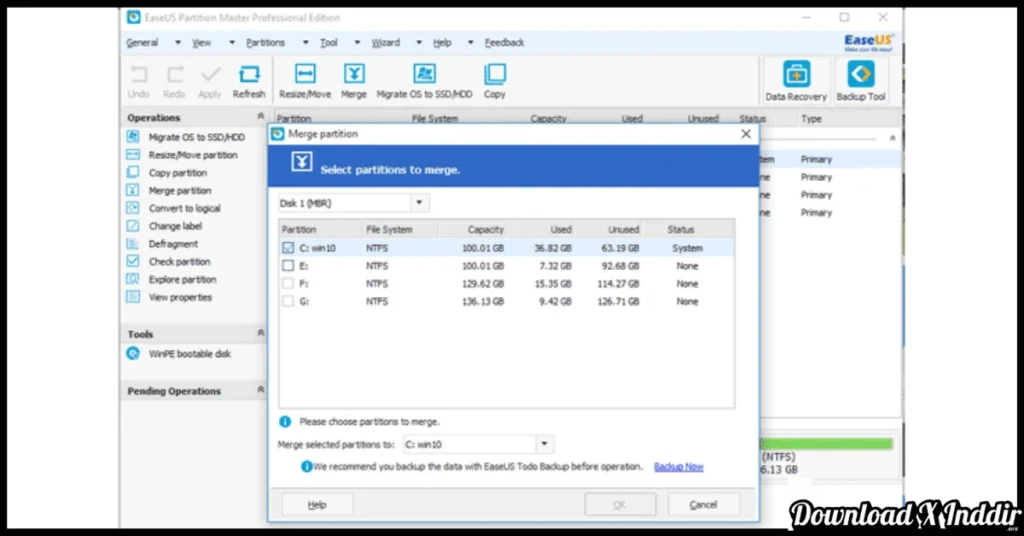Screen dimensions: 1024x536
Task: Click the 'Used' column header in dialog
Action: [561, 230]
